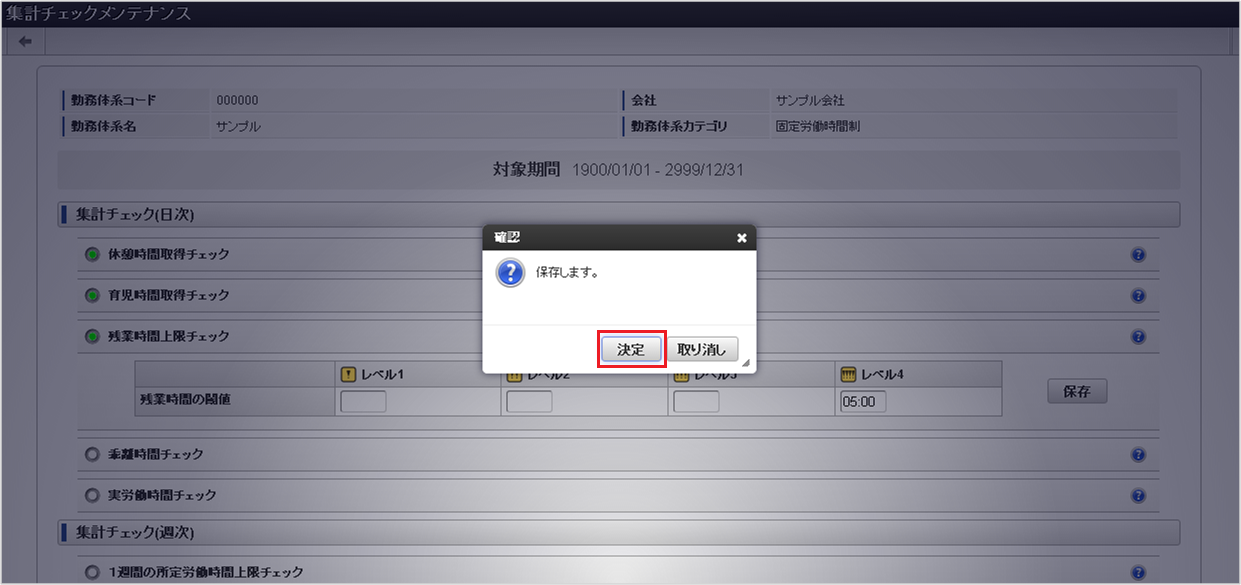Screen dimensions: 1241x585
Task: Toggle the 休憩時間取得チェック radio indicator
Action: 92,254
